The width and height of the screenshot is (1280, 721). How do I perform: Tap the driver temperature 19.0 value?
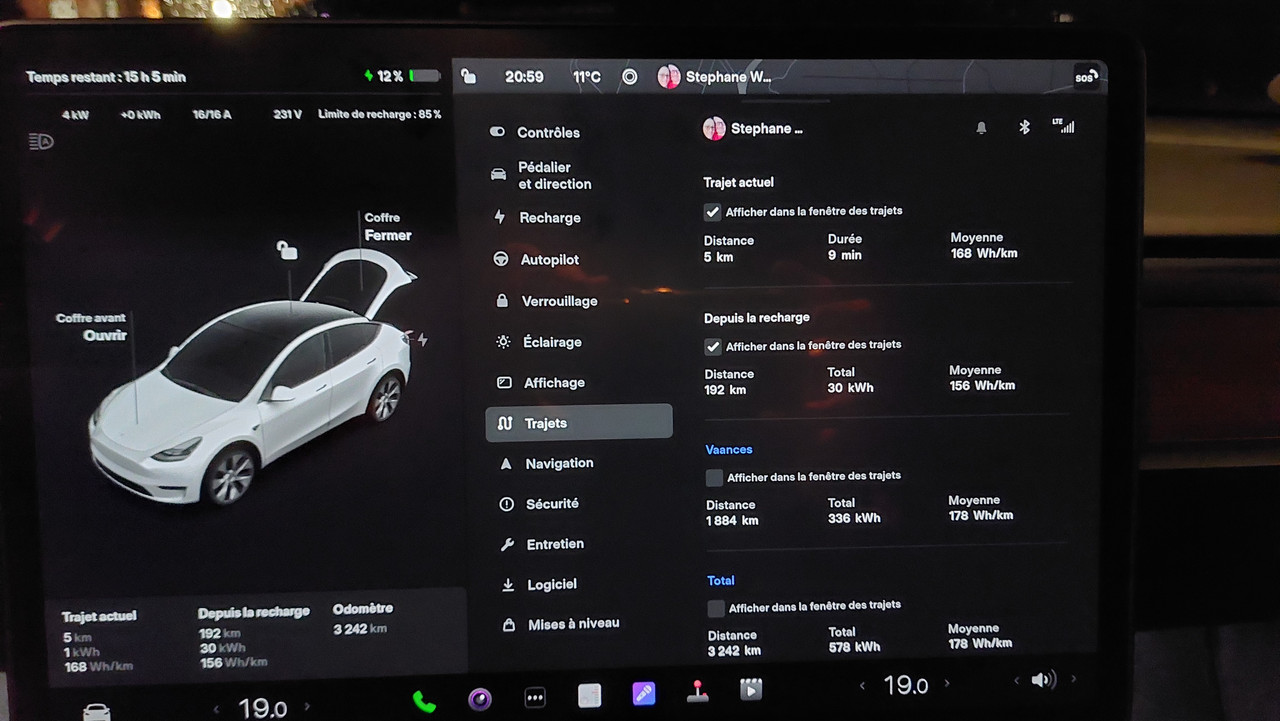[262, 709]
